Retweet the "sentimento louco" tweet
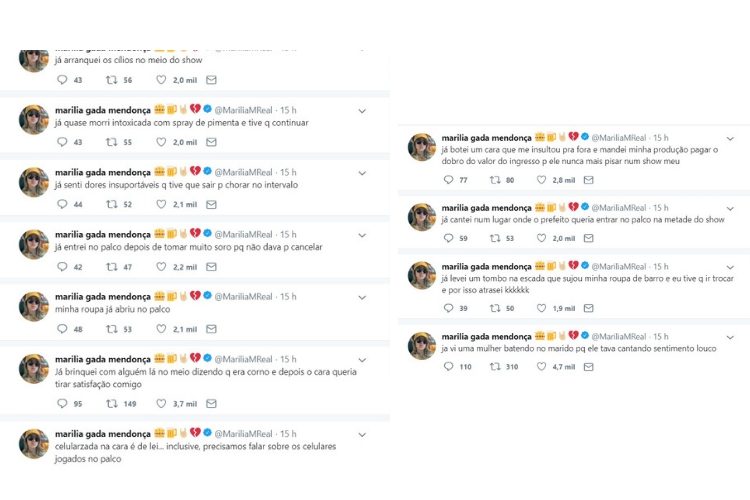 496,367
